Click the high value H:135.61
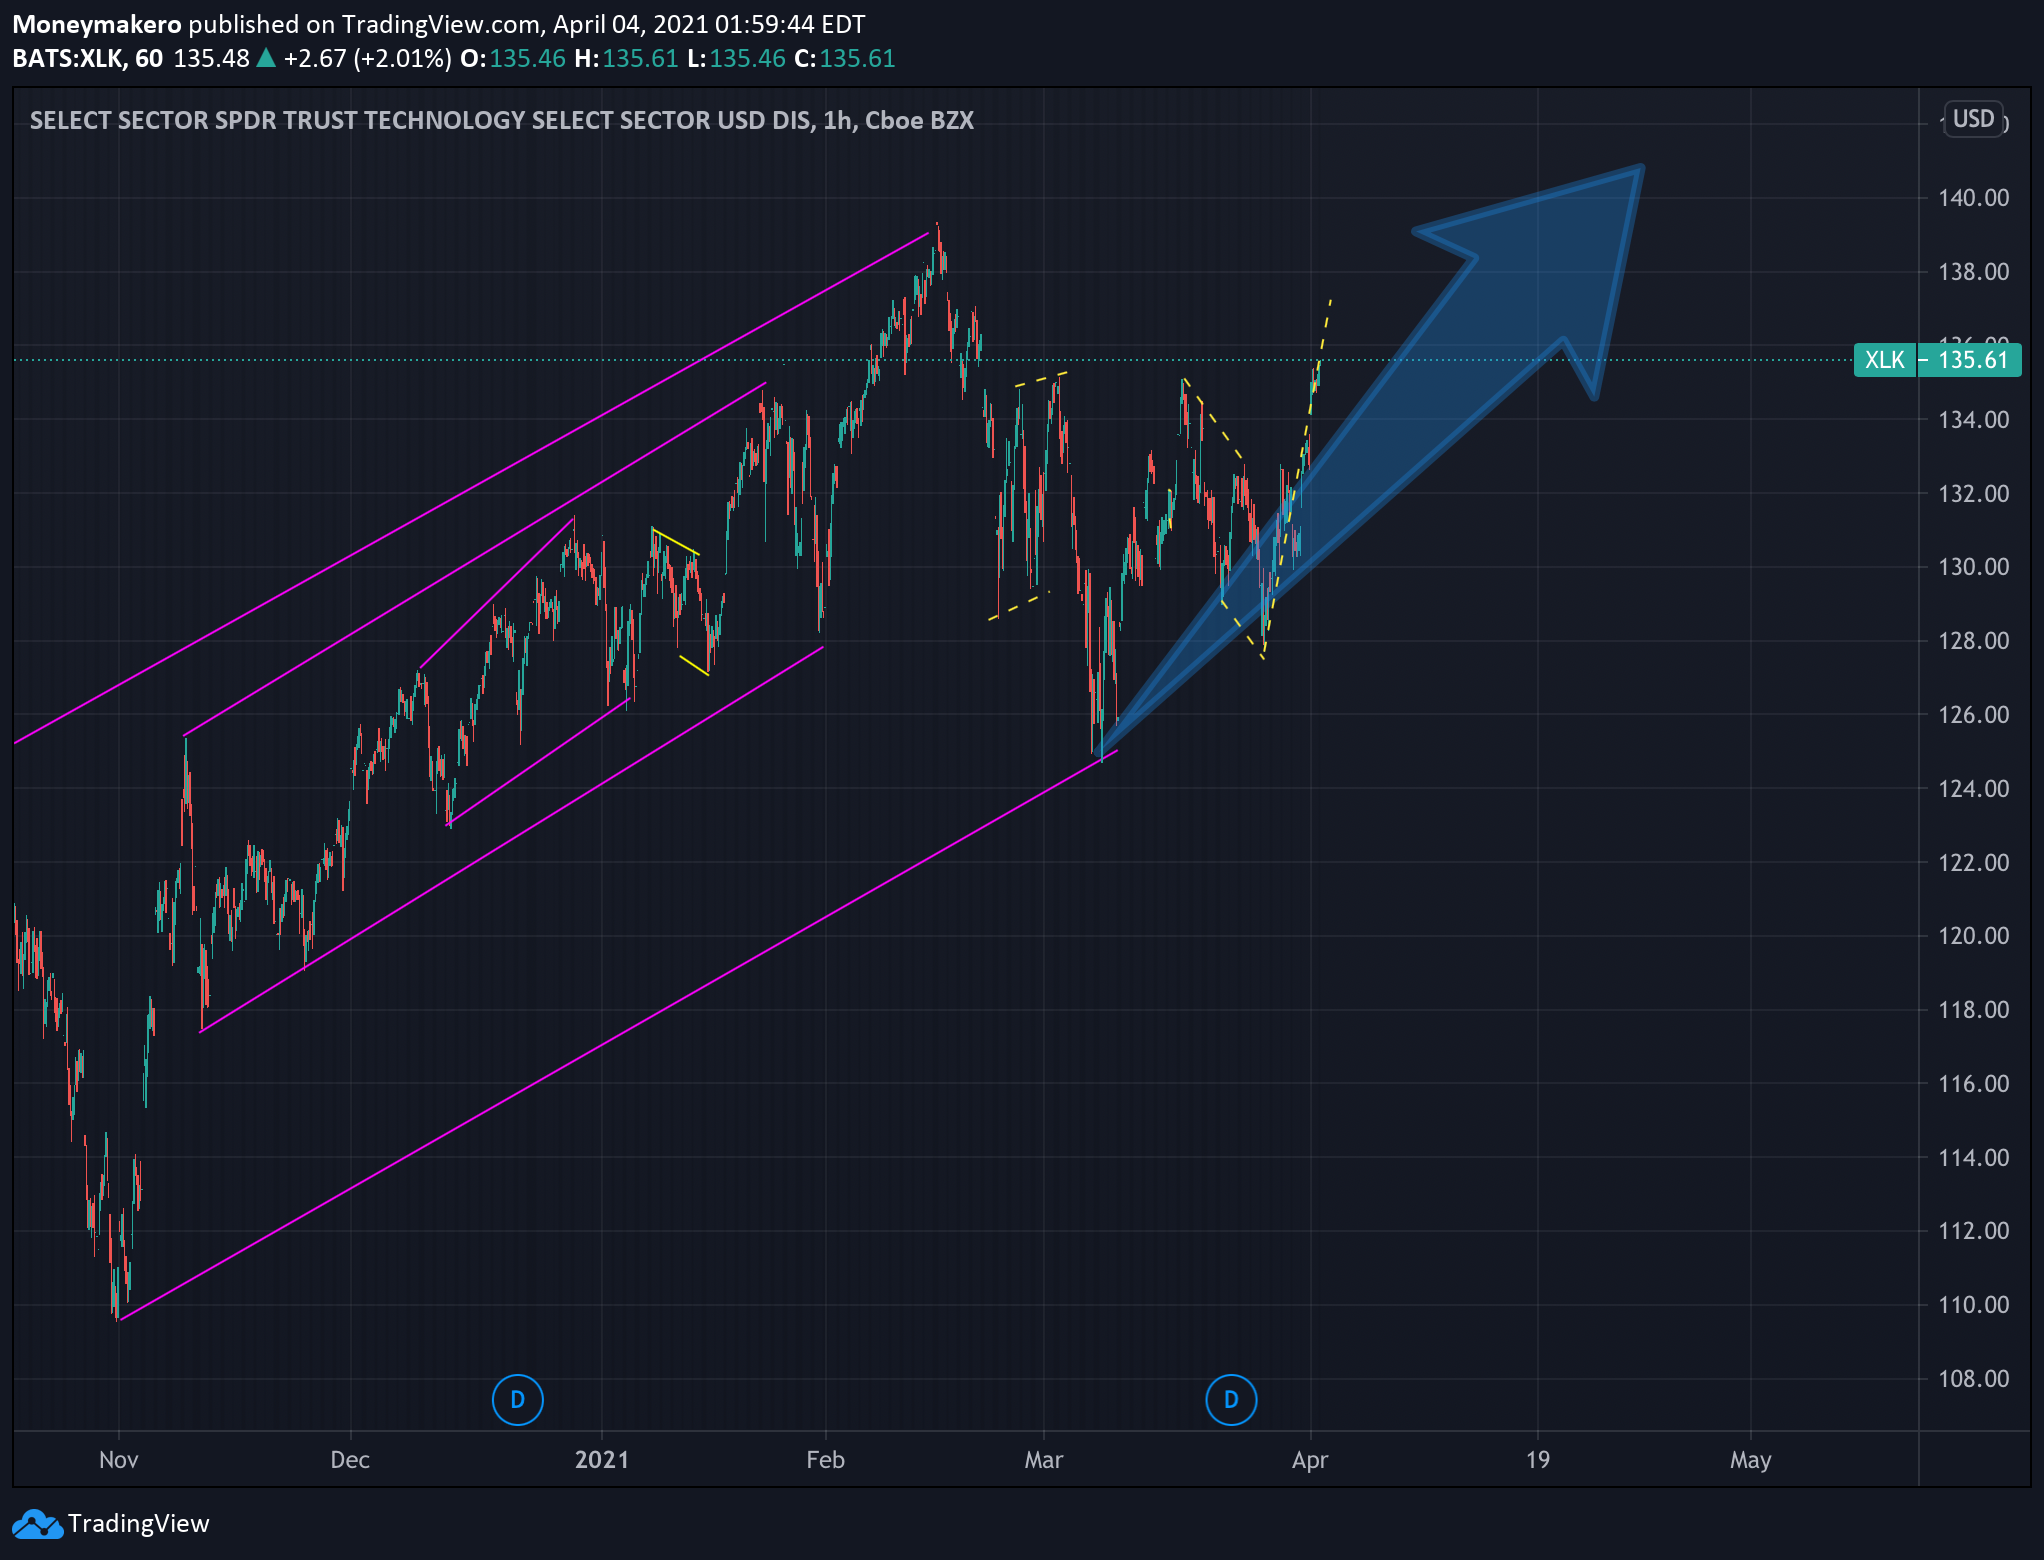The image size is (2044, 1560). [x=627, y=58]
